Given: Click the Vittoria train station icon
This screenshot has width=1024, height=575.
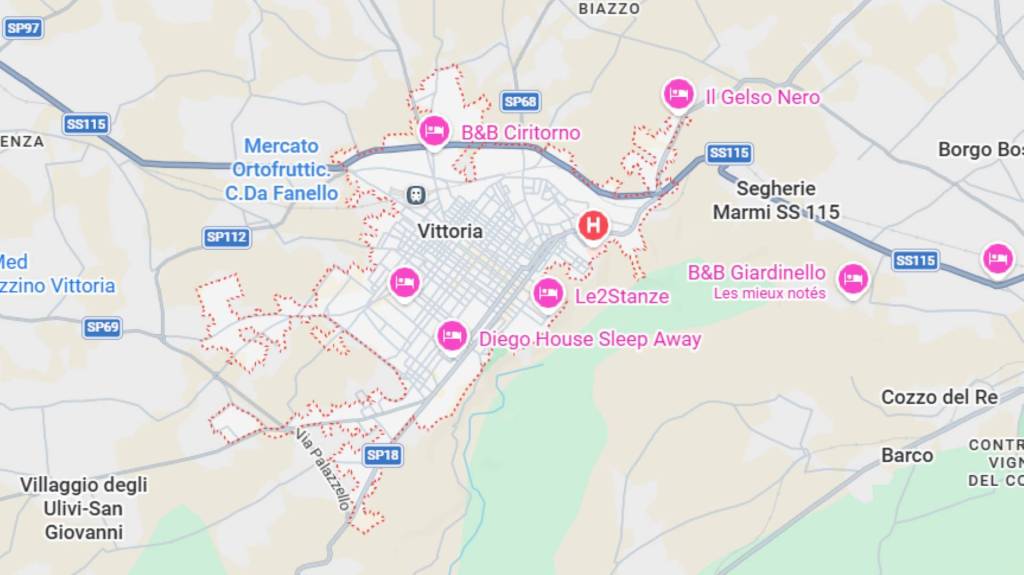Looking at the screenshot, I should (x=416, y=195).
